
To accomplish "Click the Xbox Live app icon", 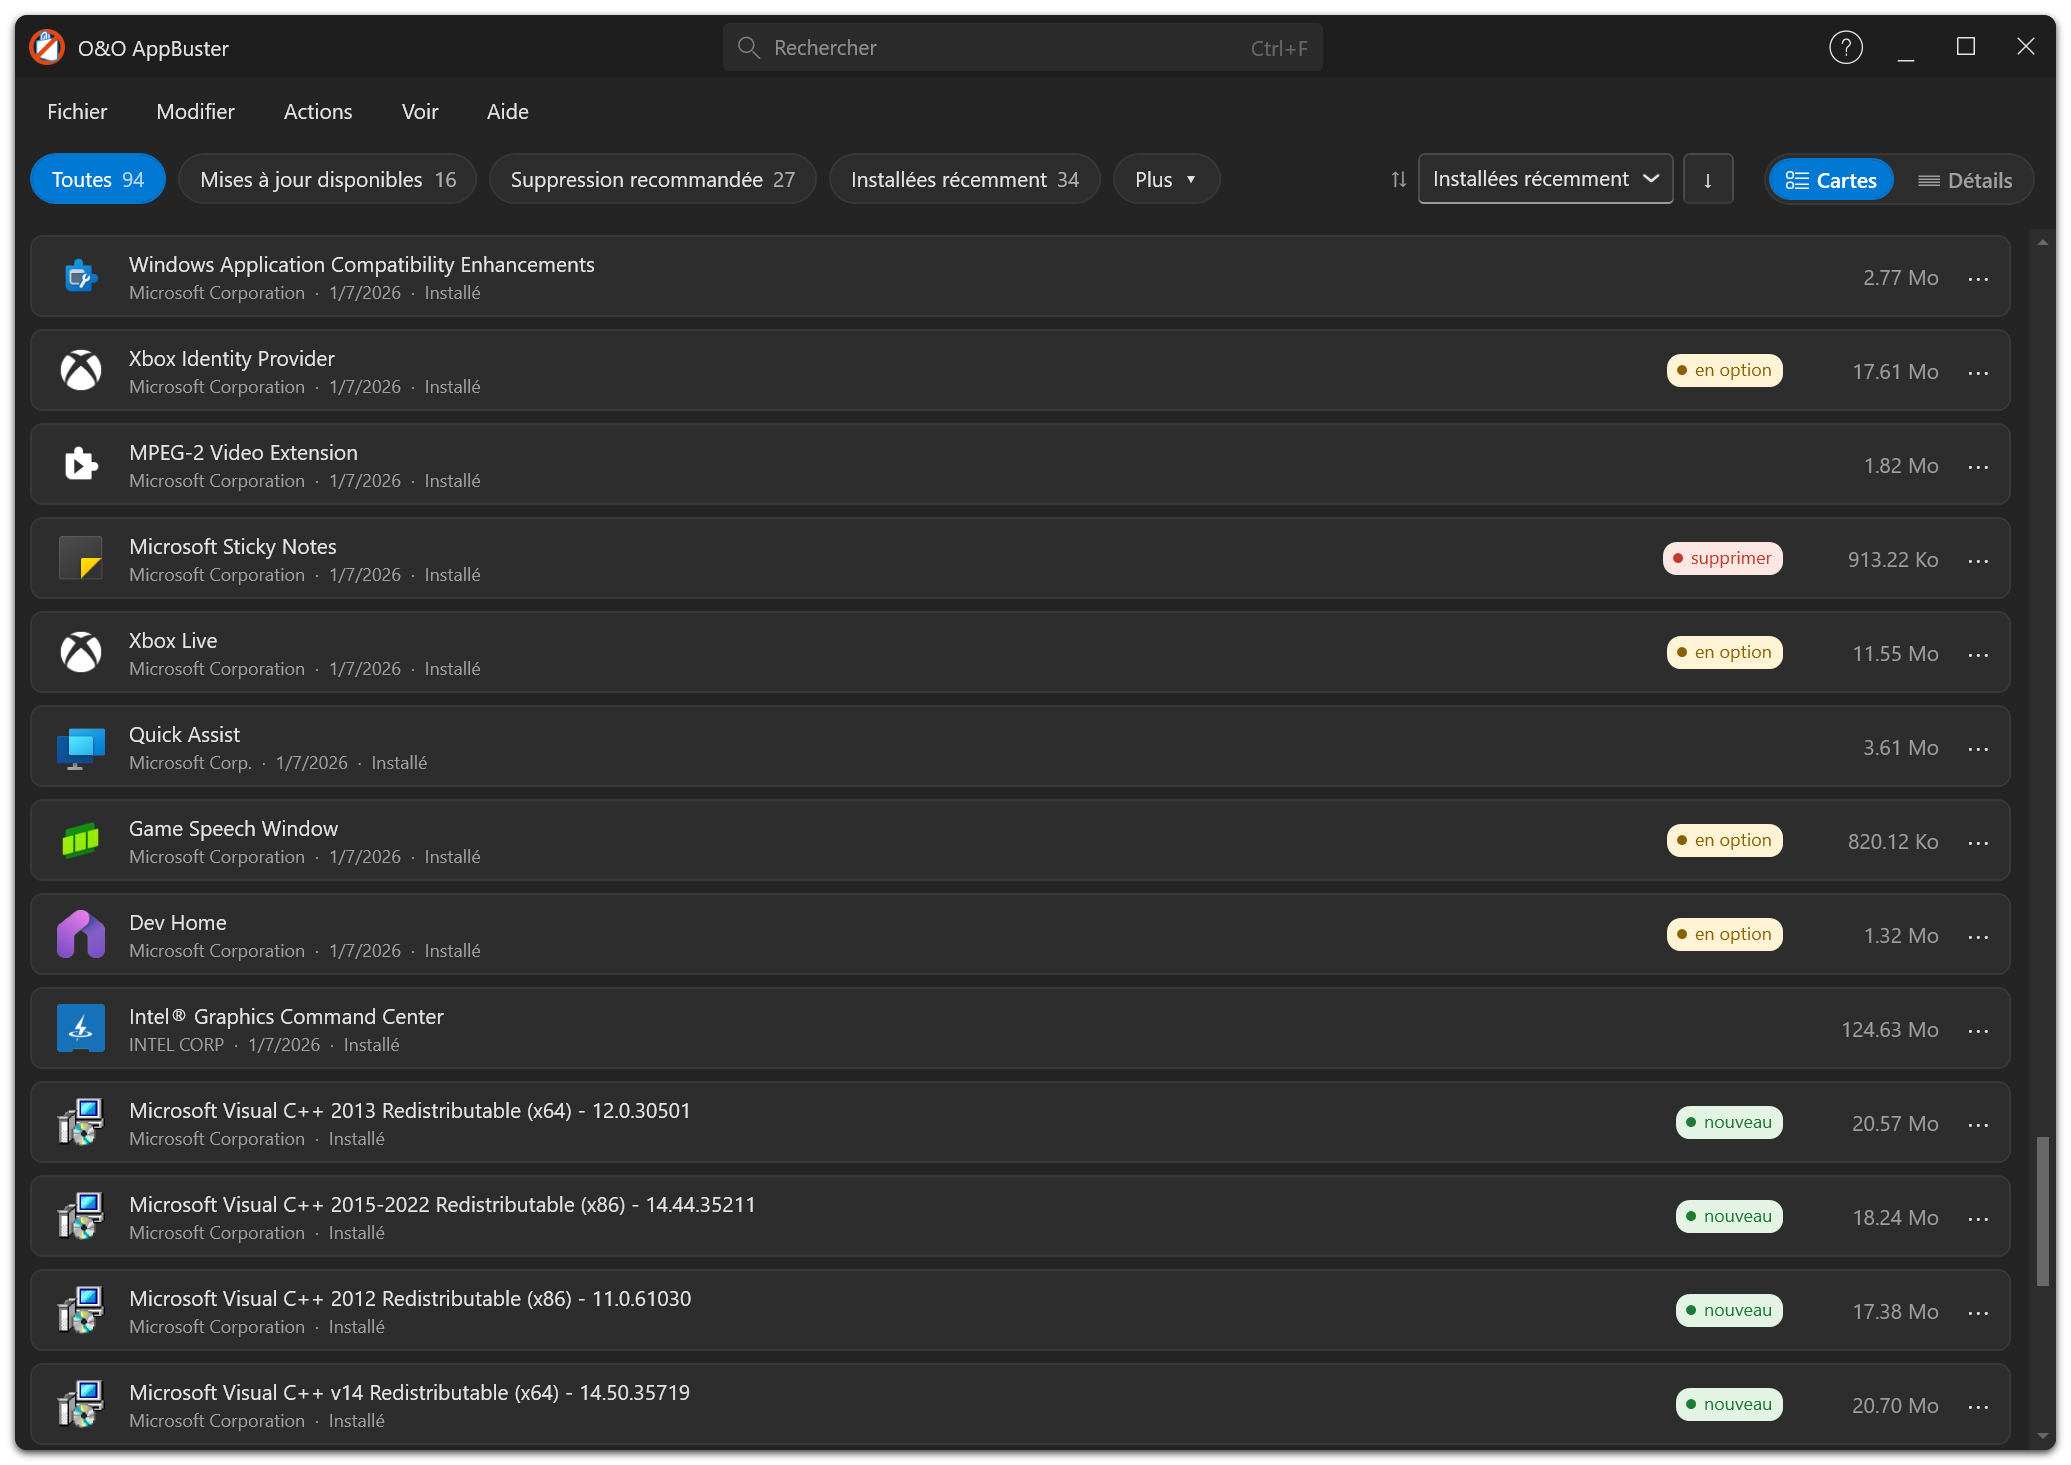I will tap(81, 653).
